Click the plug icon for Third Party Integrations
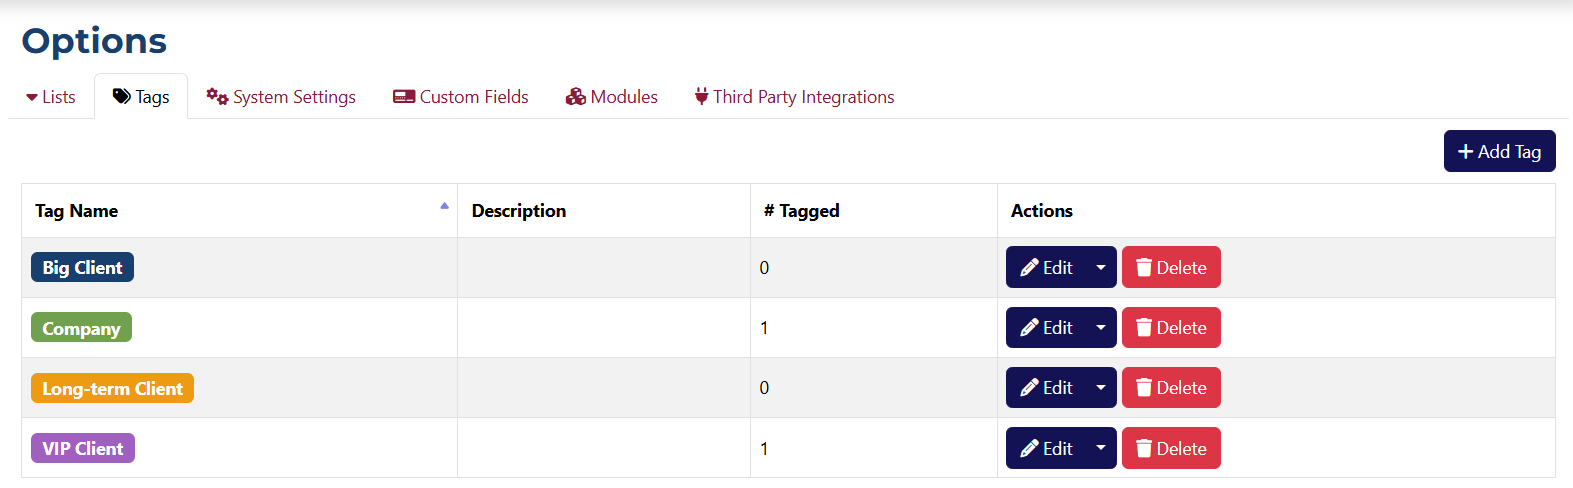This screenshot has height=488, width=1573. point(701,96)
